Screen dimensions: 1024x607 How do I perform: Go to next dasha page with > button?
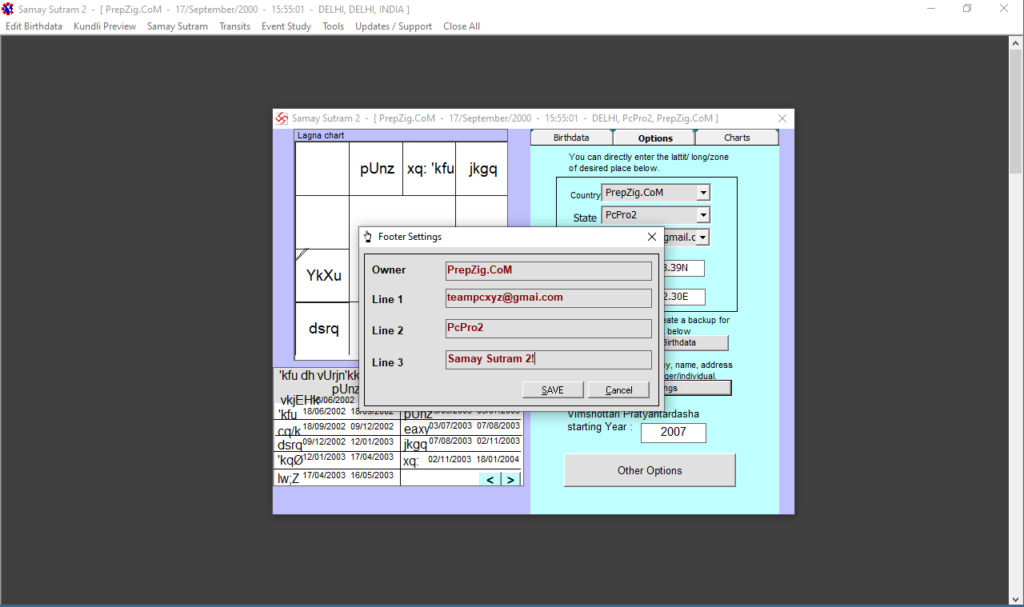511,480
